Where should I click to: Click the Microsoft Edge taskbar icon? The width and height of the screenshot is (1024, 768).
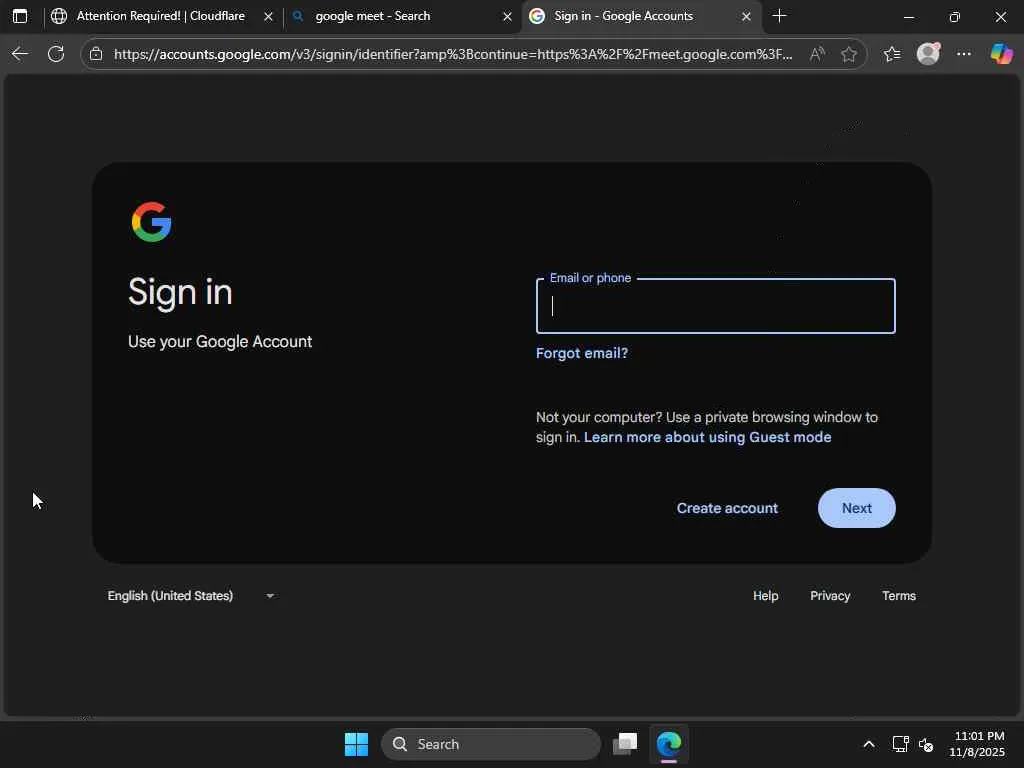click(x=669, y=744)
